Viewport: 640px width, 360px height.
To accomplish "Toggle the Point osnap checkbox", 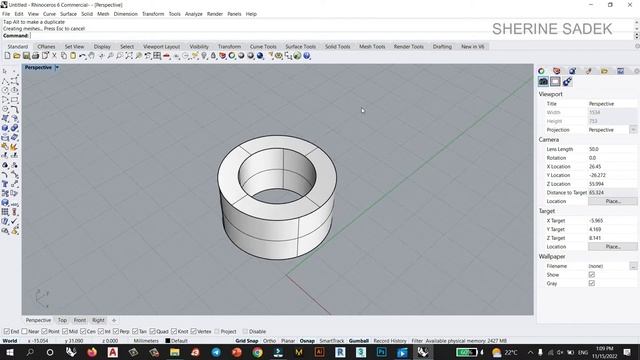I will click(44, 331).
